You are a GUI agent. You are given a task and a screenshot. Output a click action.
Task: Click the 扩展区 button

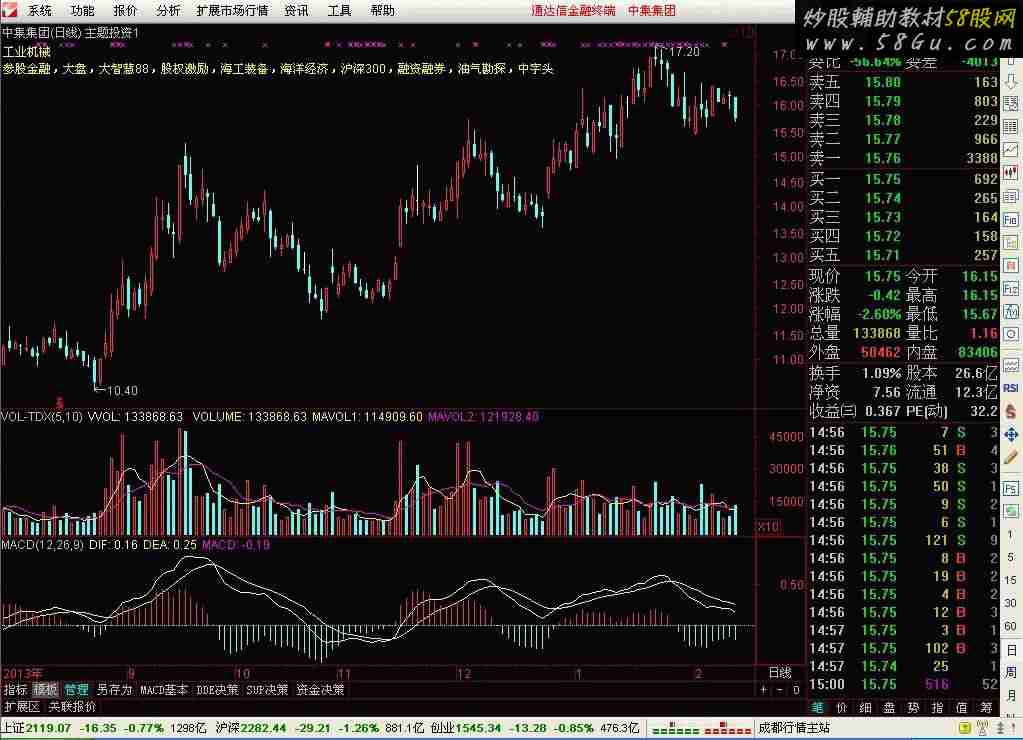(x=22, y=706)
